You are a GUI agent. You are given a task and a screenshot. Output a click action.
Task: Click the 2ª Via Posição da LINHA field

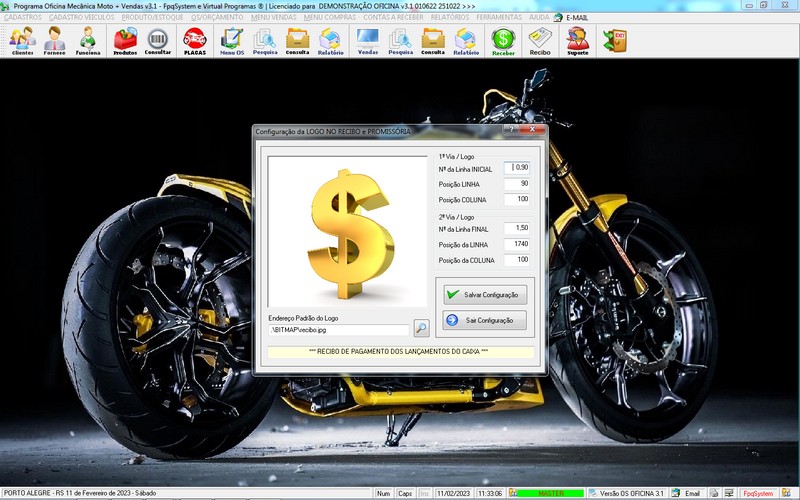517,244
